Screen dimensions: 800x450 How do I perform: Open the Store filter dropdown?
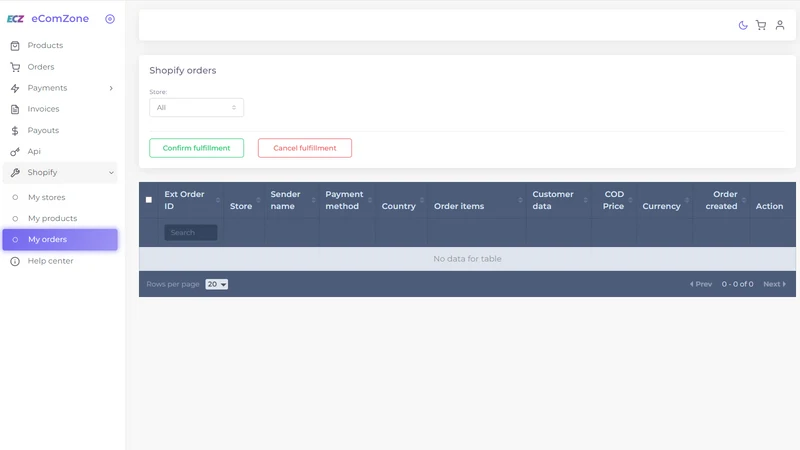(196, 108)
